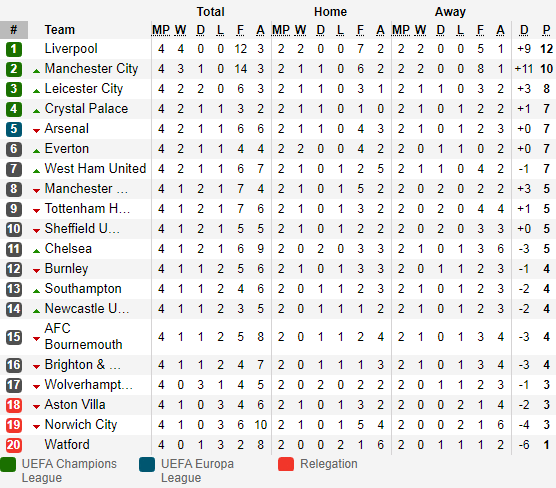Image resolution: width=556 pixels, height=488 pixels.
Task: Click Arsenal's blue rank 5 badge
Action: (14, 129)
